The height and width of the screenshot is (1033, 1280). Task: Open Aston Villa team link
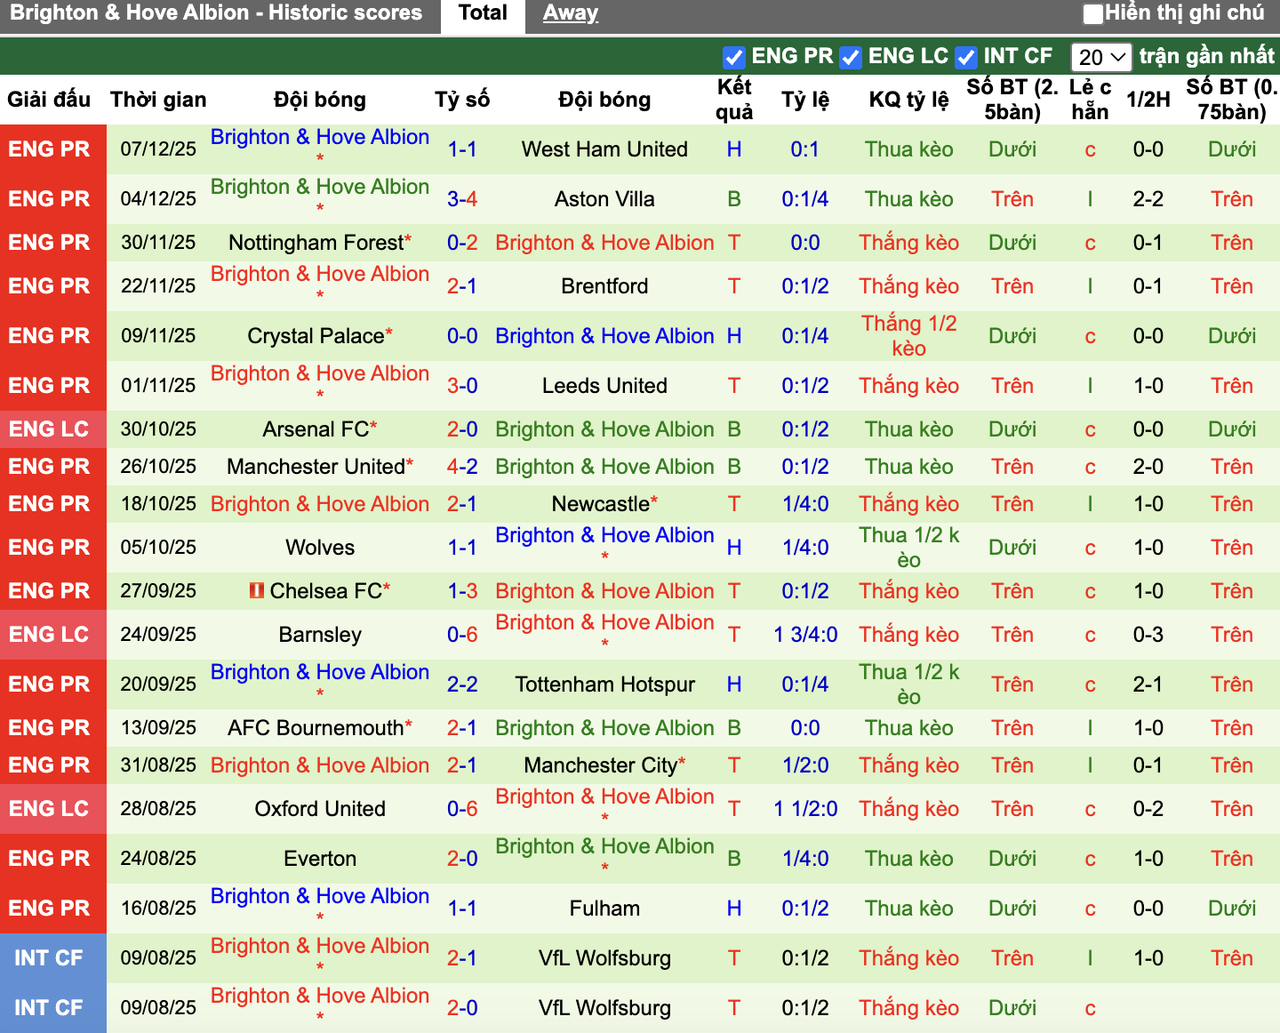pyautogui.click(x=605, y=199)
